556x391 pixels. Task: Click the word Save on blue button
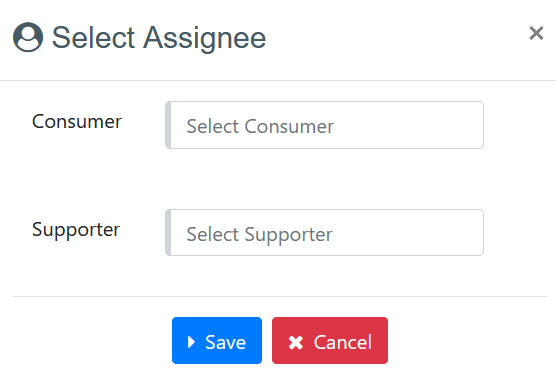coord(226,342)
